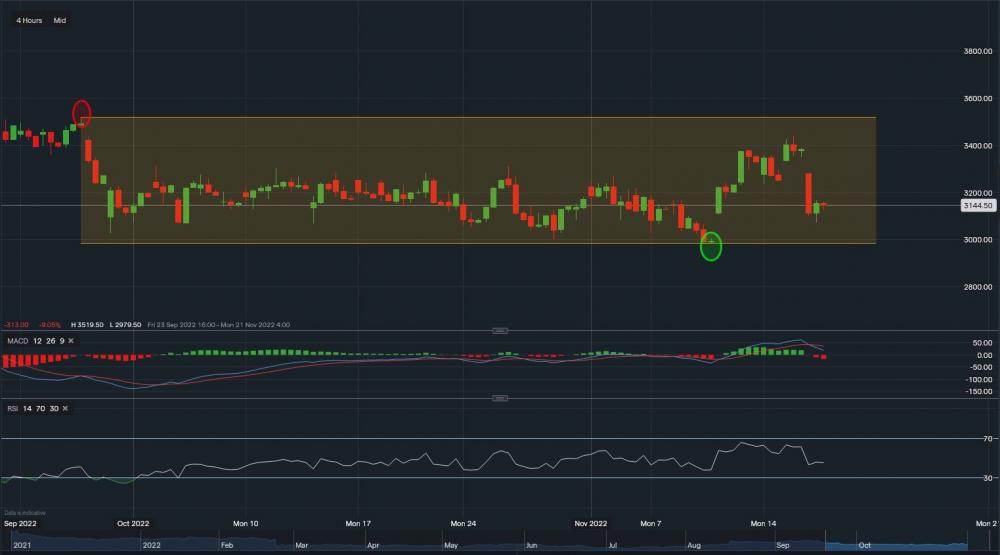Viewport: 1000px width, 555px height.
Task: Select the green circle annotation at the range low
Action: tap(710, 246)
